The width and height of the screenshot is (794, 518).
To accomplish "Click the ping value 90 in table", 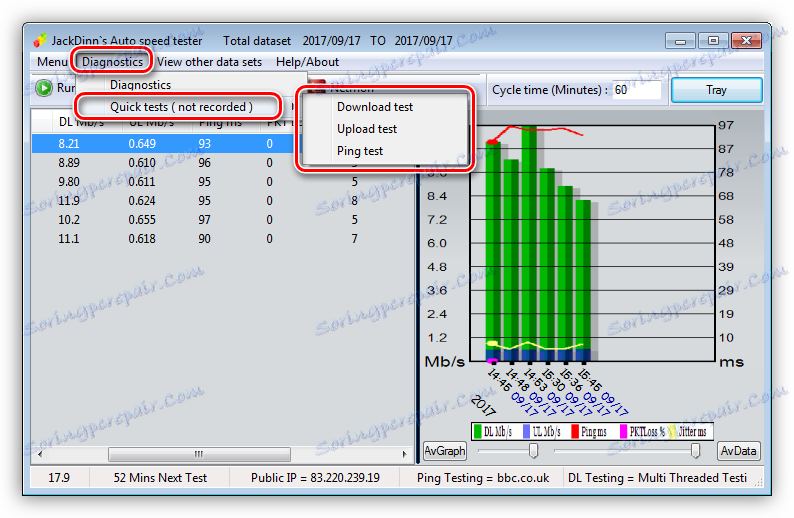I will (204, 238).
